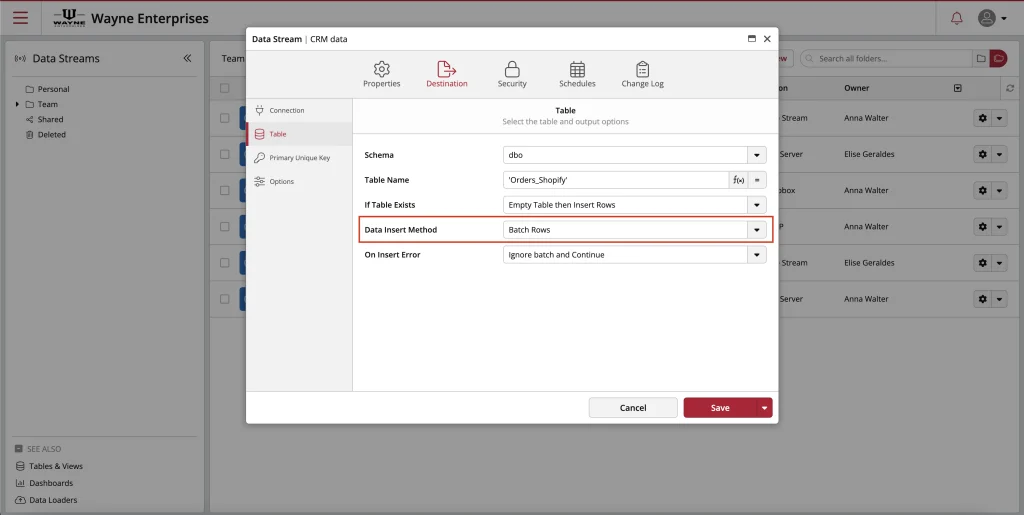The width and height of the screenshot is (1024, 515).
Task: Click the red folder toggle icon
Action: tap(999, 58)
